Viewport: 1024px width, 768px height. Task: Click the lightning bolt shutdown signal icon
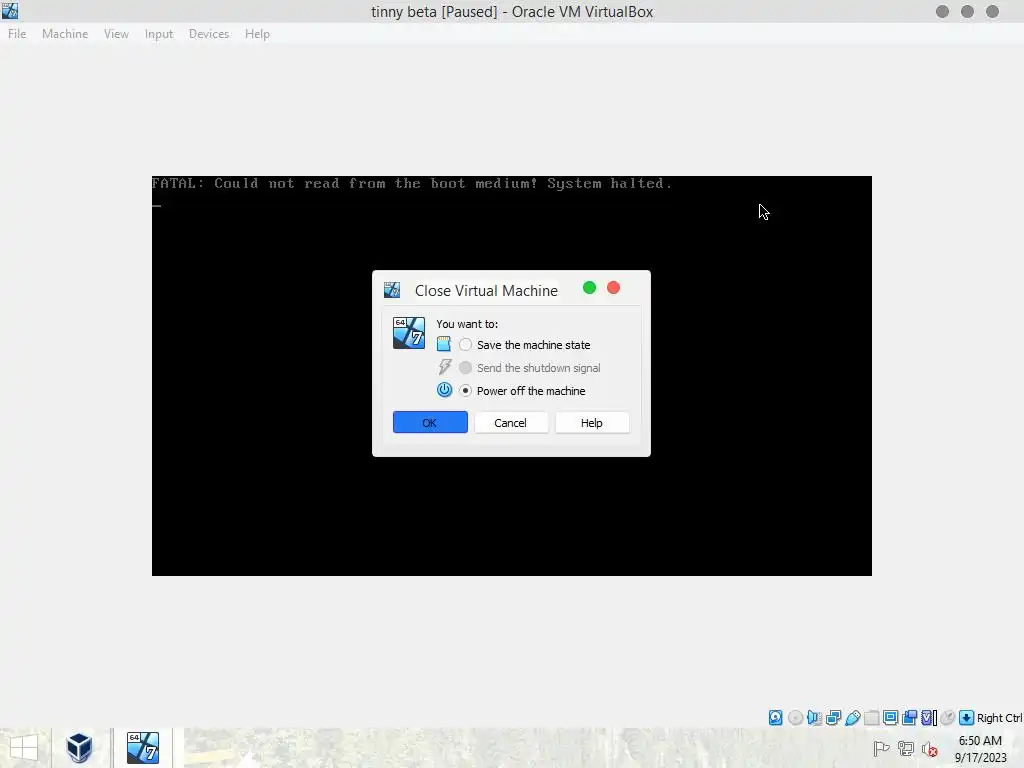click(445, 367)
